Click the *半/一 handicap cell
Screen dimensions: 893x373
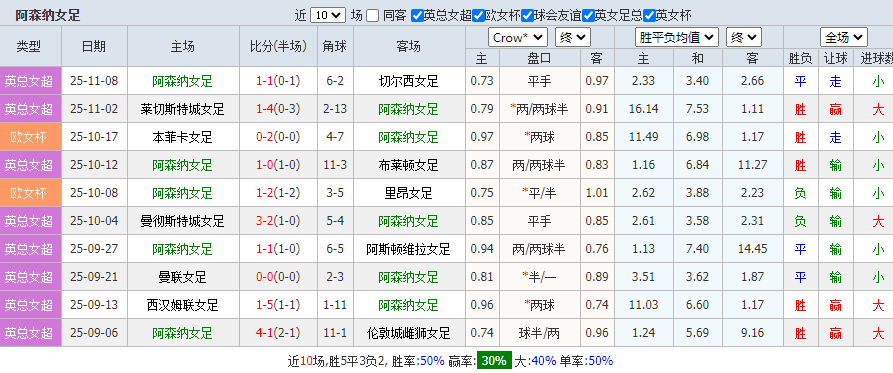pos(539,276)
